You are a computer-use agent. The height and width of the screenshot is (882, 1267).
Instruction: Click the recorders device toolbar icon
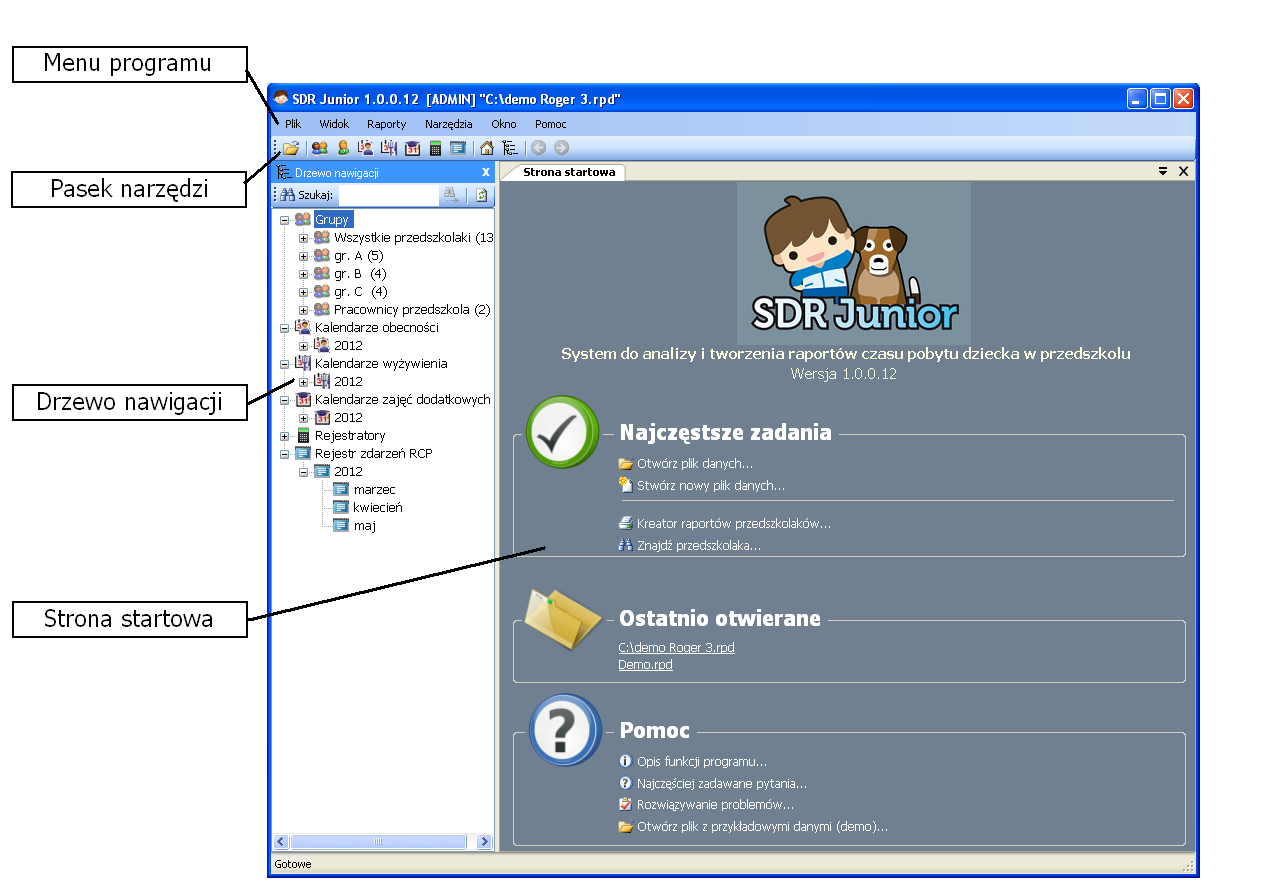click(x=435, y=148)
